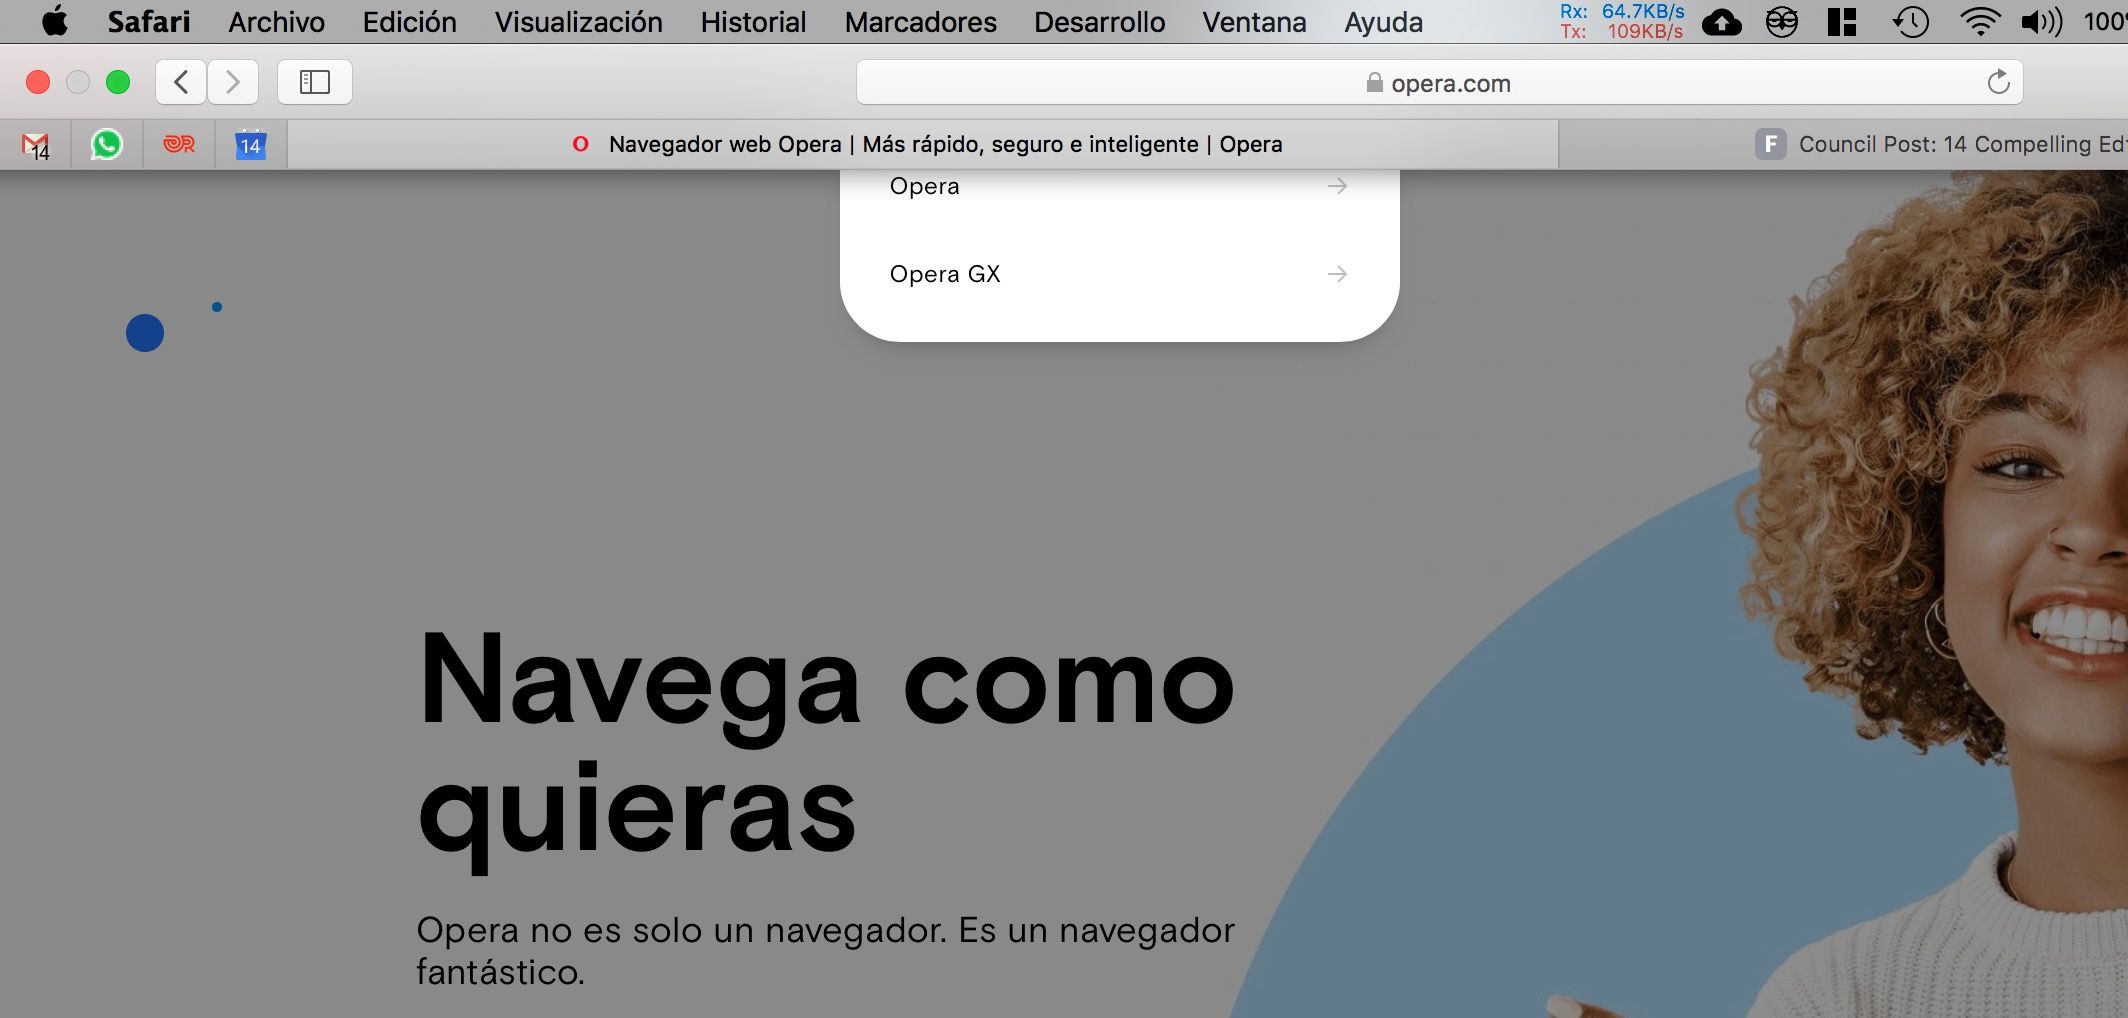Image resolution: width=2128 pixels, height=1018 pixels.
Task: Select the Opera link in dropdown
Action: [x=923, y=185]
